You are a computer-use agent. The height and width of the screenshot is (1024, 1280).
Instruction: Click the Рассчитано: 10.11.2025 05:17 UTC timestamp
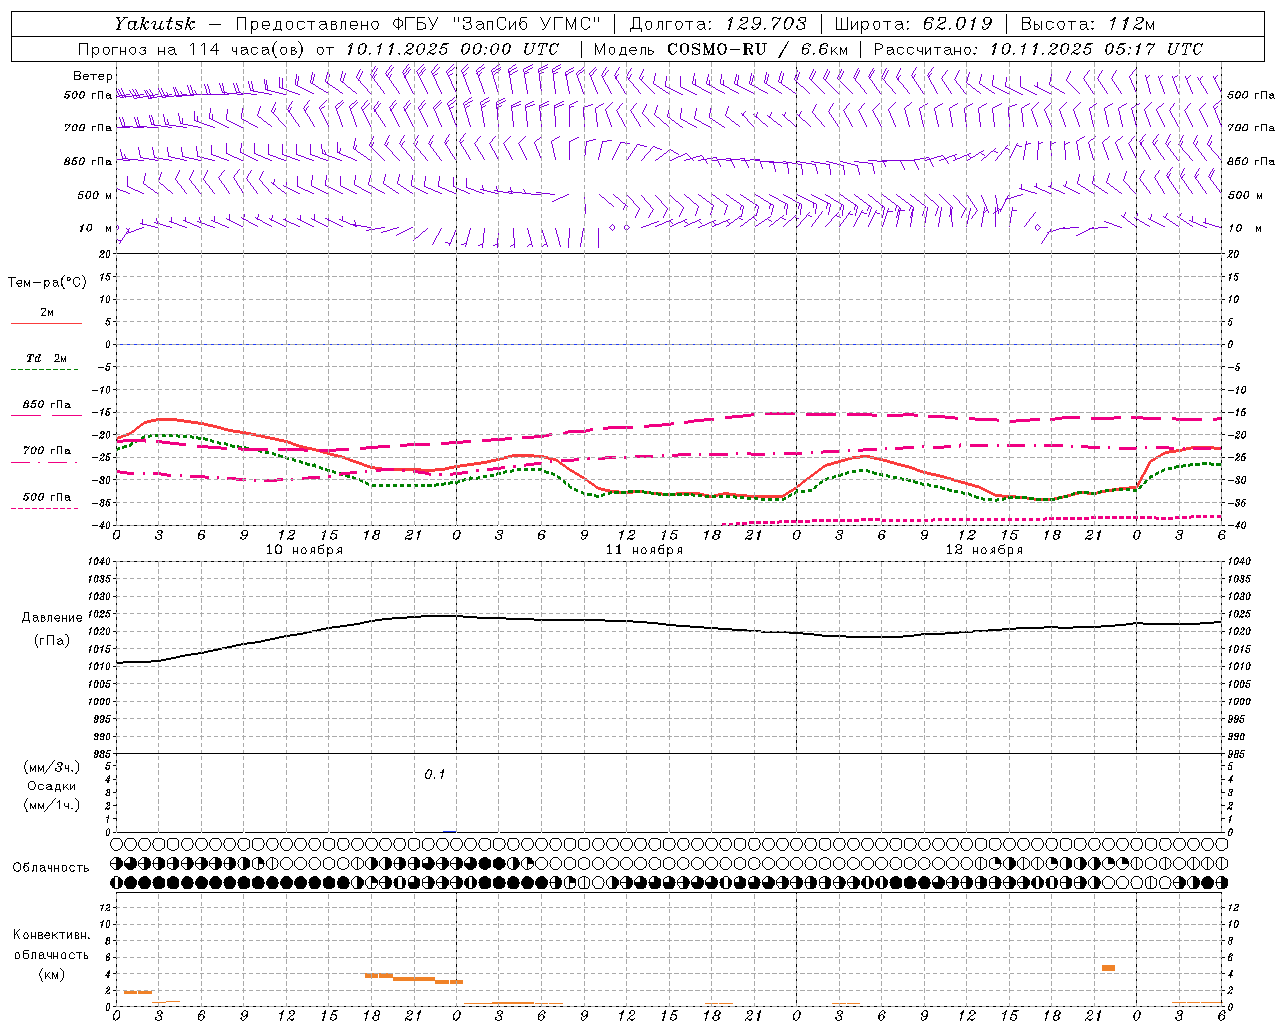pos(1038,49)
